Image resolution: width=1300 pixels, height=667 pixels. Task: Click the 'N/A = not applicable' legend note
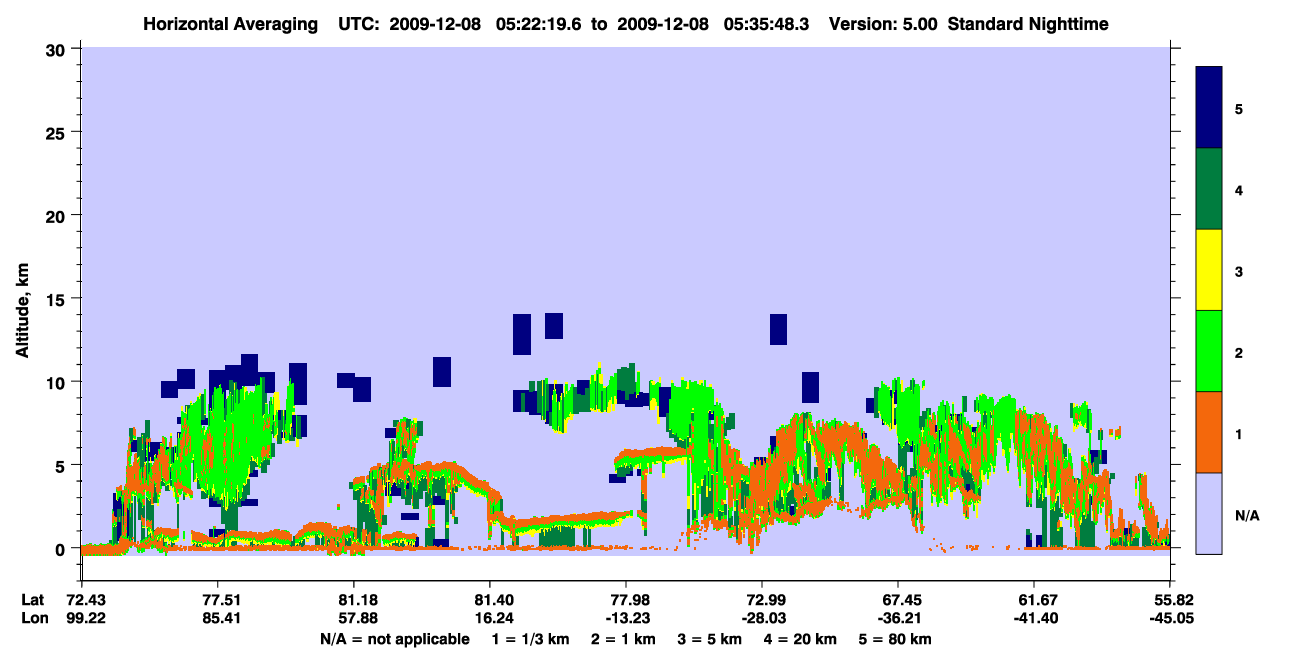[x=394, y=639]
